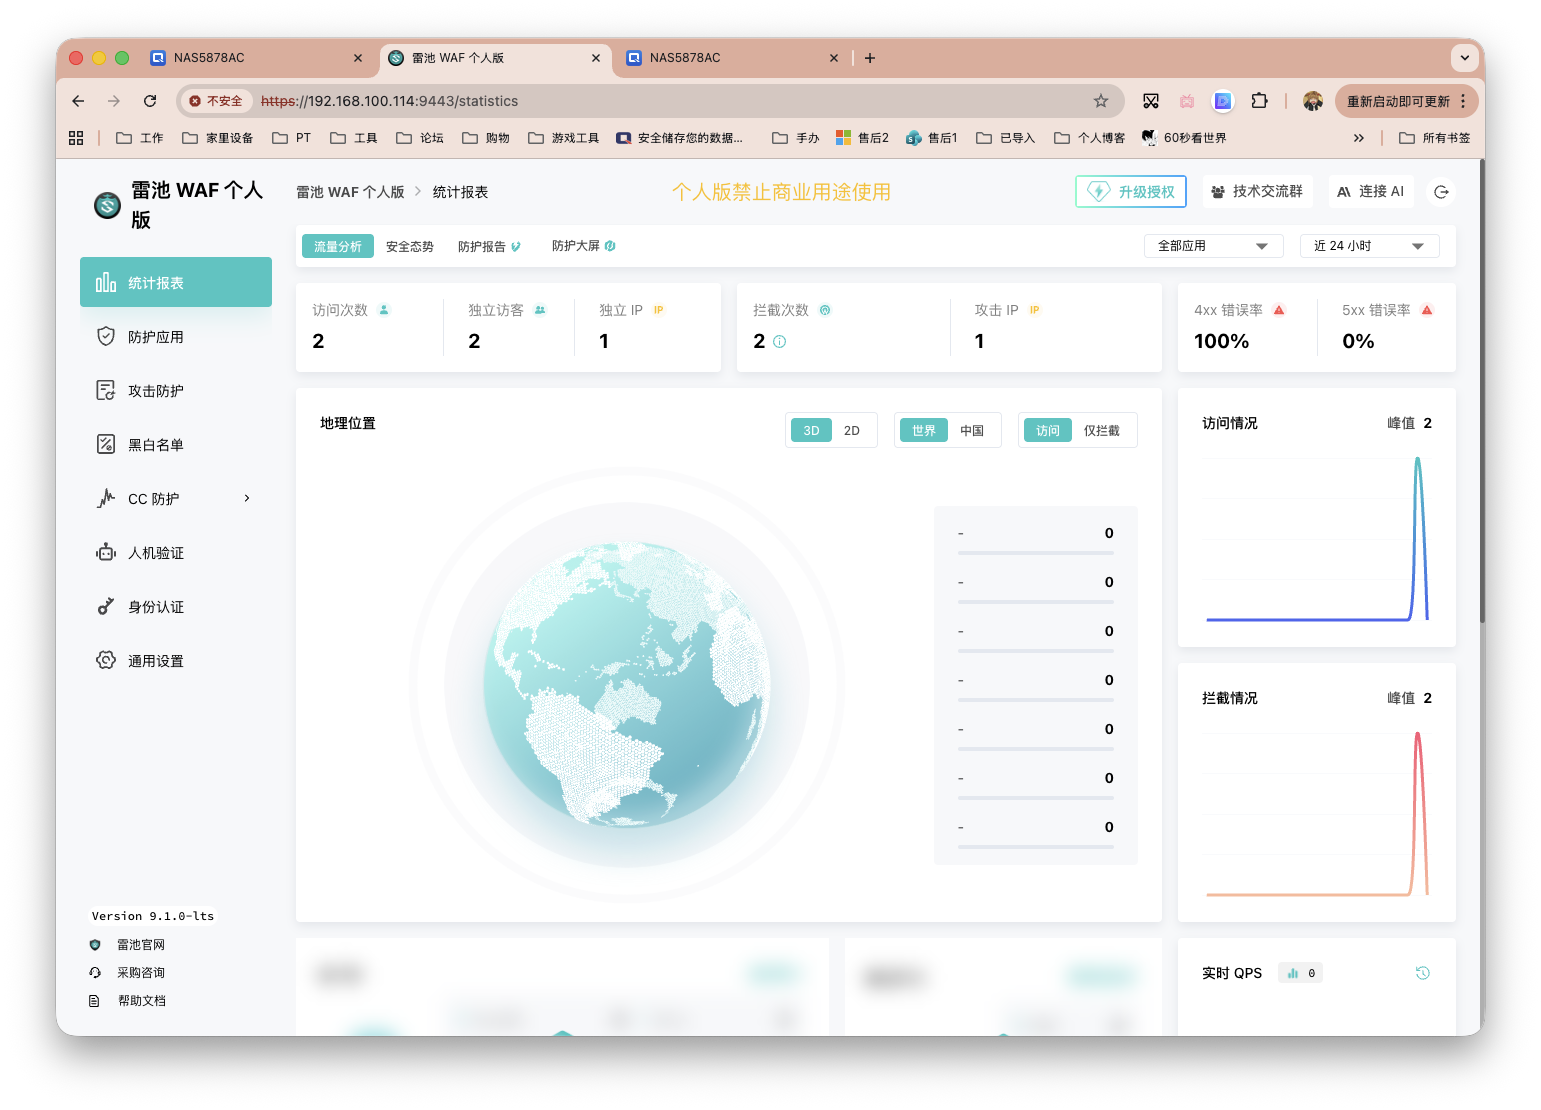
Task: Select the 身份认证 sidebar icon
Action: (158, 606)
